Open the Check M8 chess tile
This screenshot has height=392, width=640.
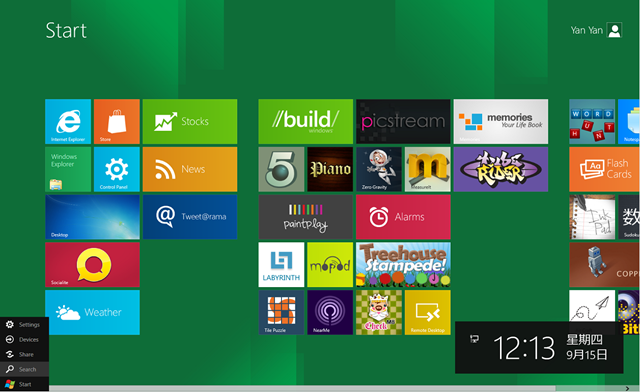[x=379, y=312]
